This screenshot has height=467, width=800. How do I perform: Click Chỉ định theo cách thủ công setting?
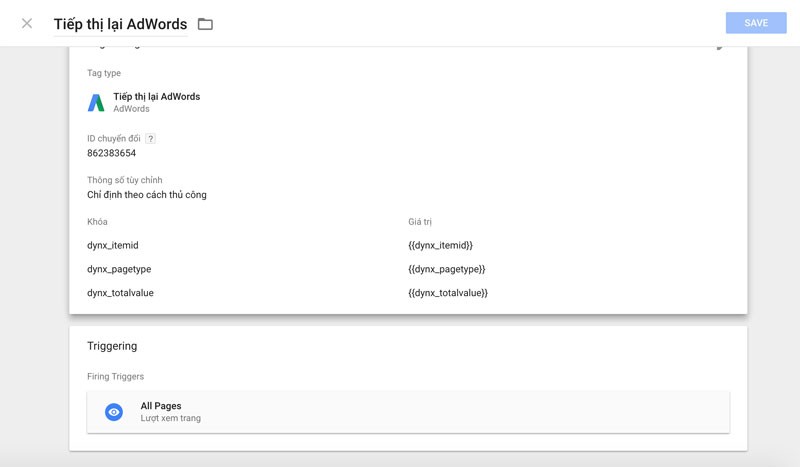pos(147,195)
